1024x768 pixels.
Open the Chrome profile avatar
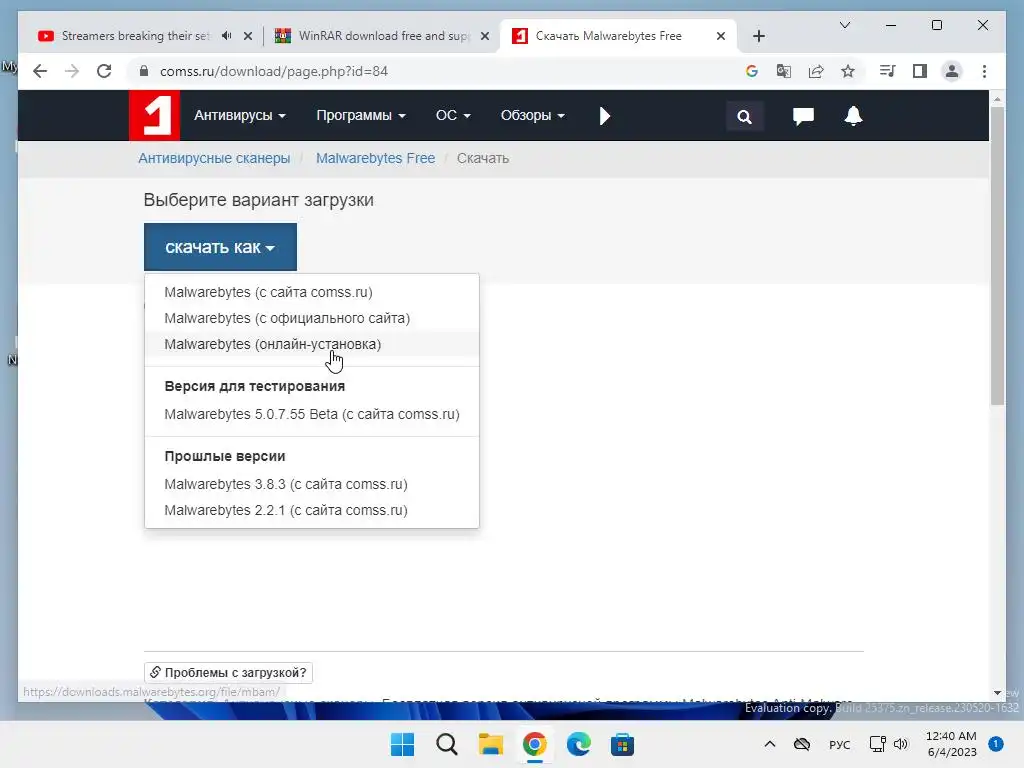[x=952, y=71]
